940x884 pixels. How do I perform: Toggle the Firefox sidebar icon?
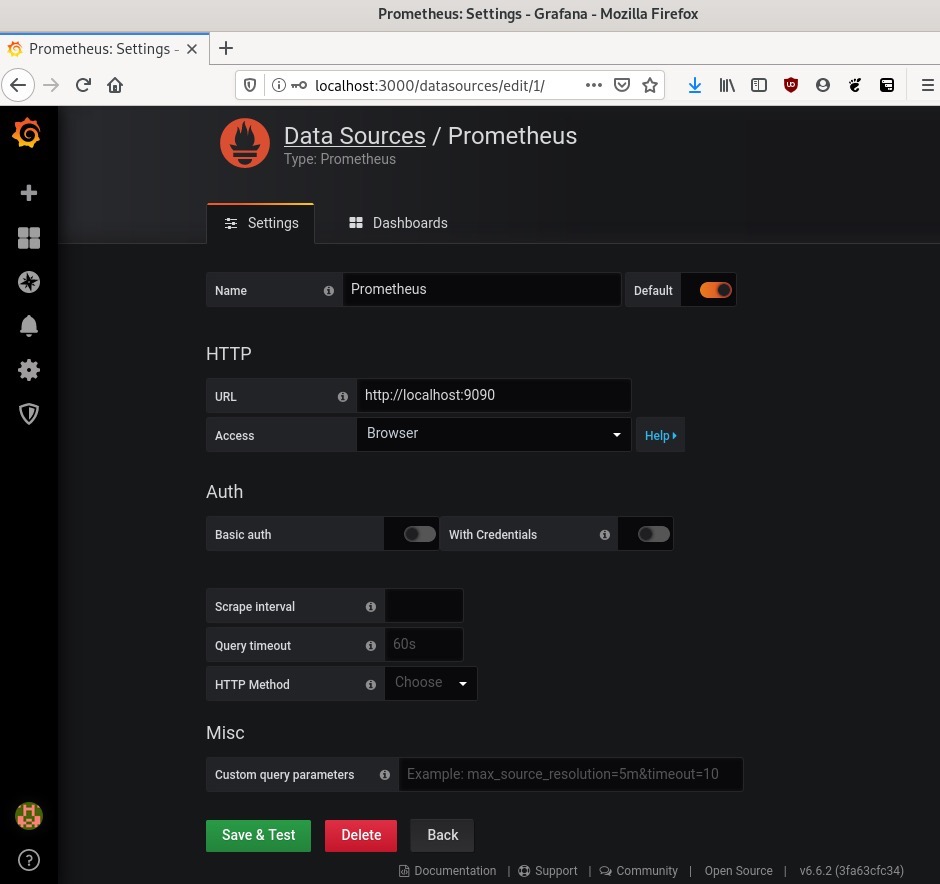click(x=758, y=85)
